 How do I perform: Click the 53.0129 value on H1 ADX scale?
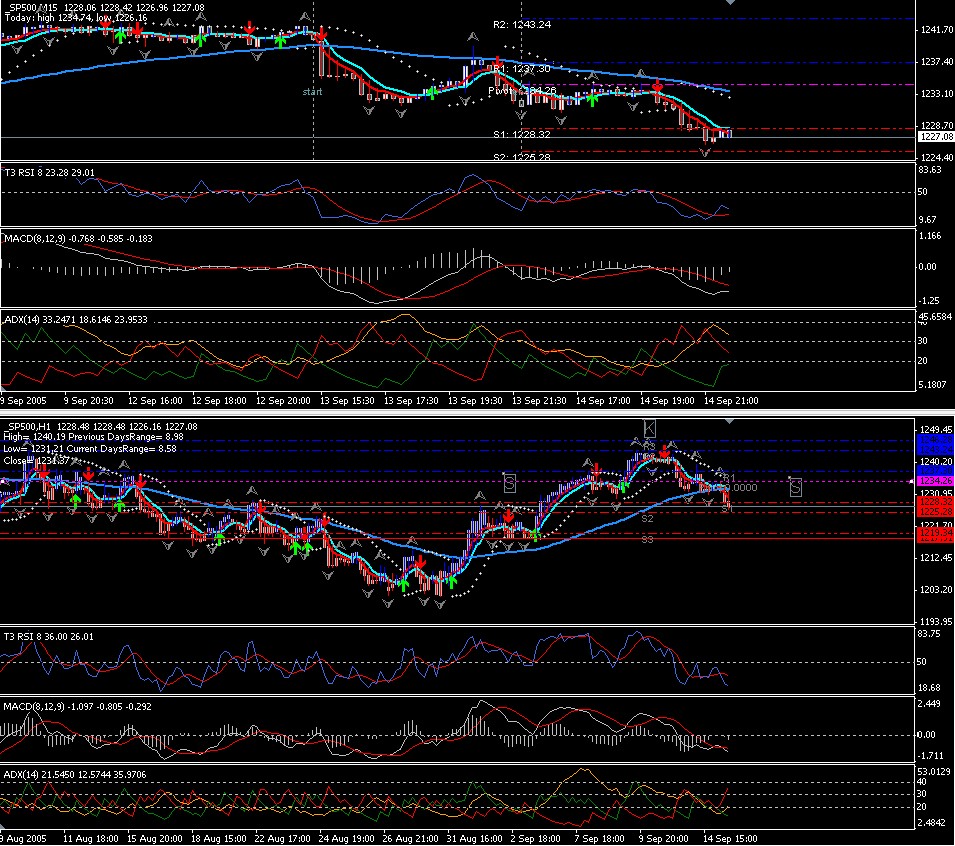pyautogui.click(x=935, y=773)
